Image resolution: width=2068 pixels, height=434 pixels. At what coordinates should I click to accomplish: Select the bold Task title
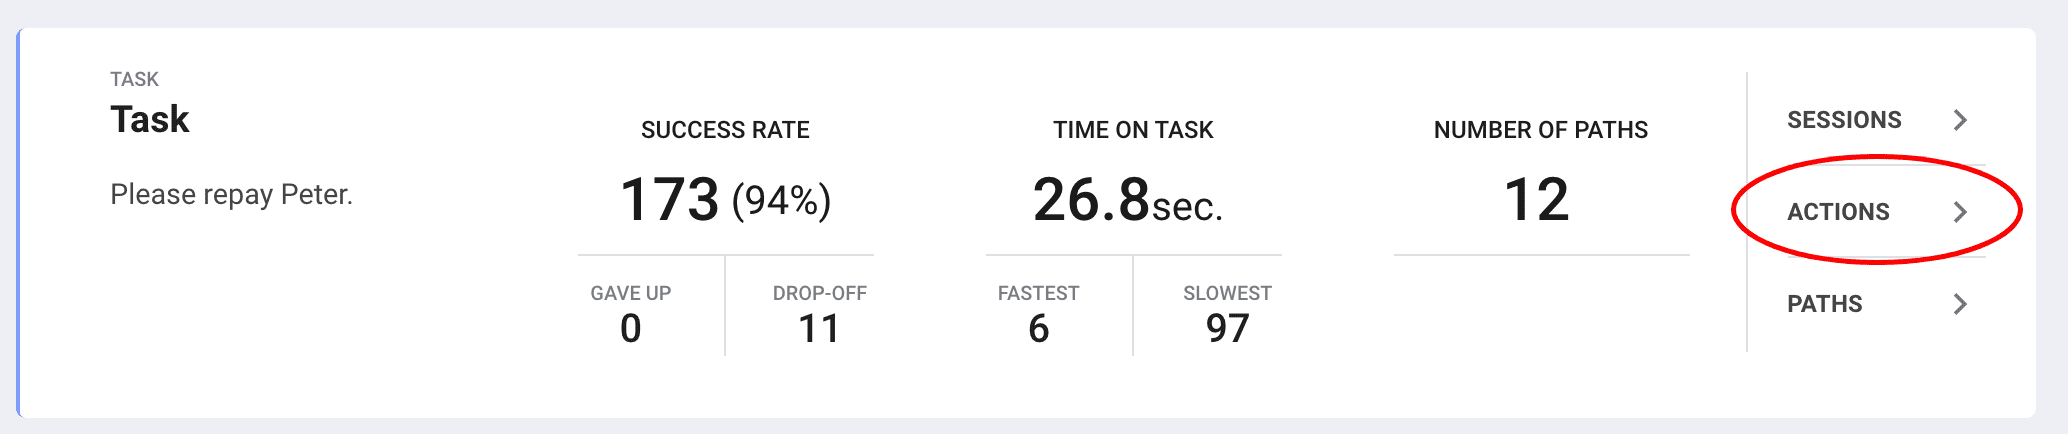150,119
